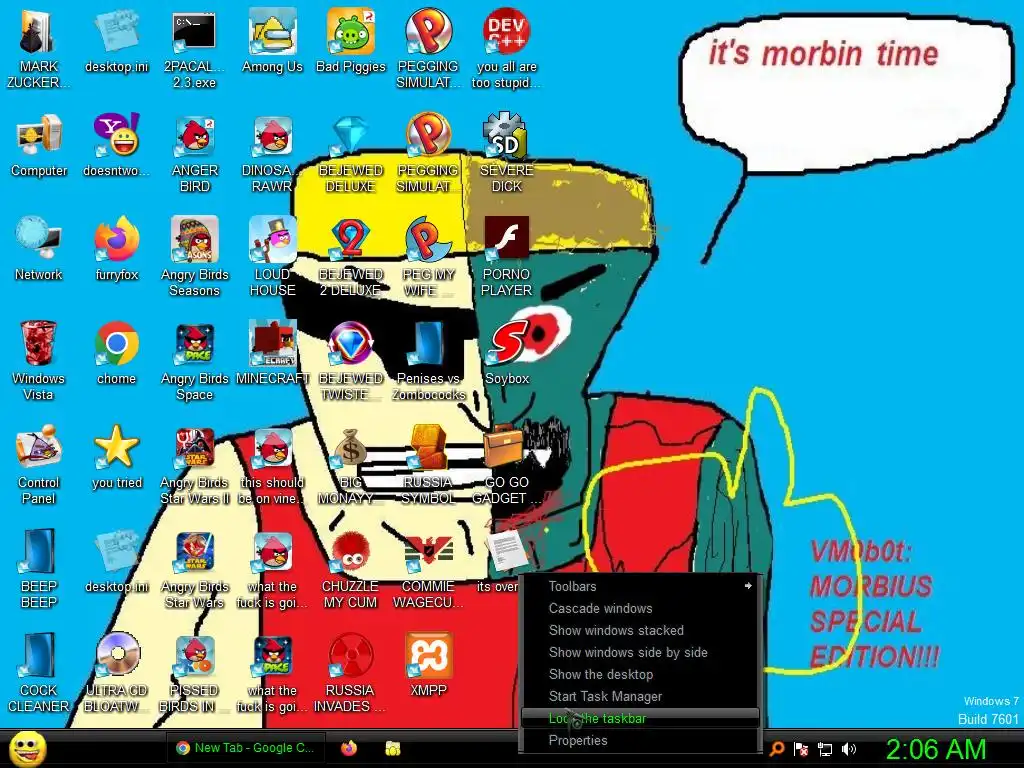Select the Computer desktop icon
Image resolution: width=1024 pixels, height=768 pixels.
(39, 145)
